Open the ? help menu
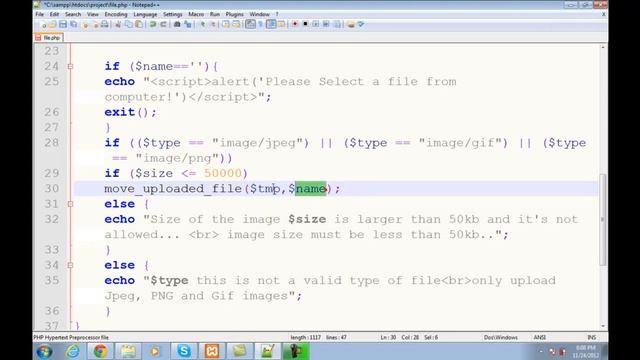The width and height of the screenshot is (640, 360). coord(277,14)
